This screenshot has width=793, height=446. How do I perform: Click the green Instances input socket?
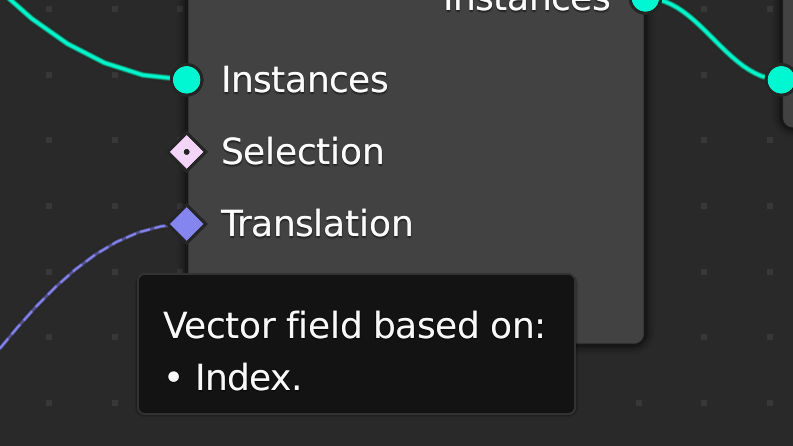[187, 79]
